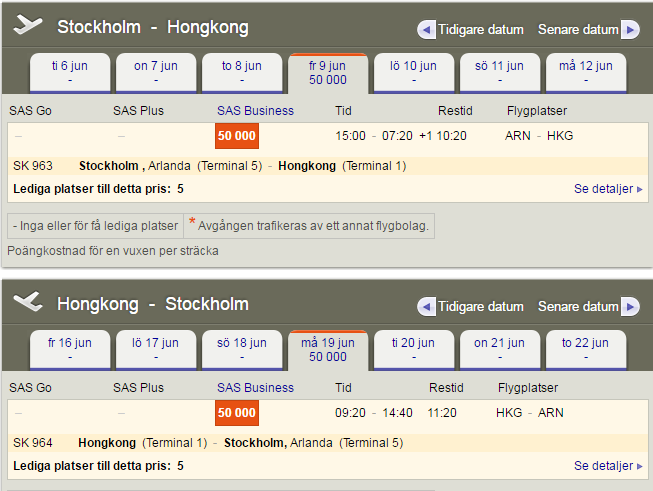
Task: Switch to lö 10 jun outbound date
Action: [x=413, y=73]
